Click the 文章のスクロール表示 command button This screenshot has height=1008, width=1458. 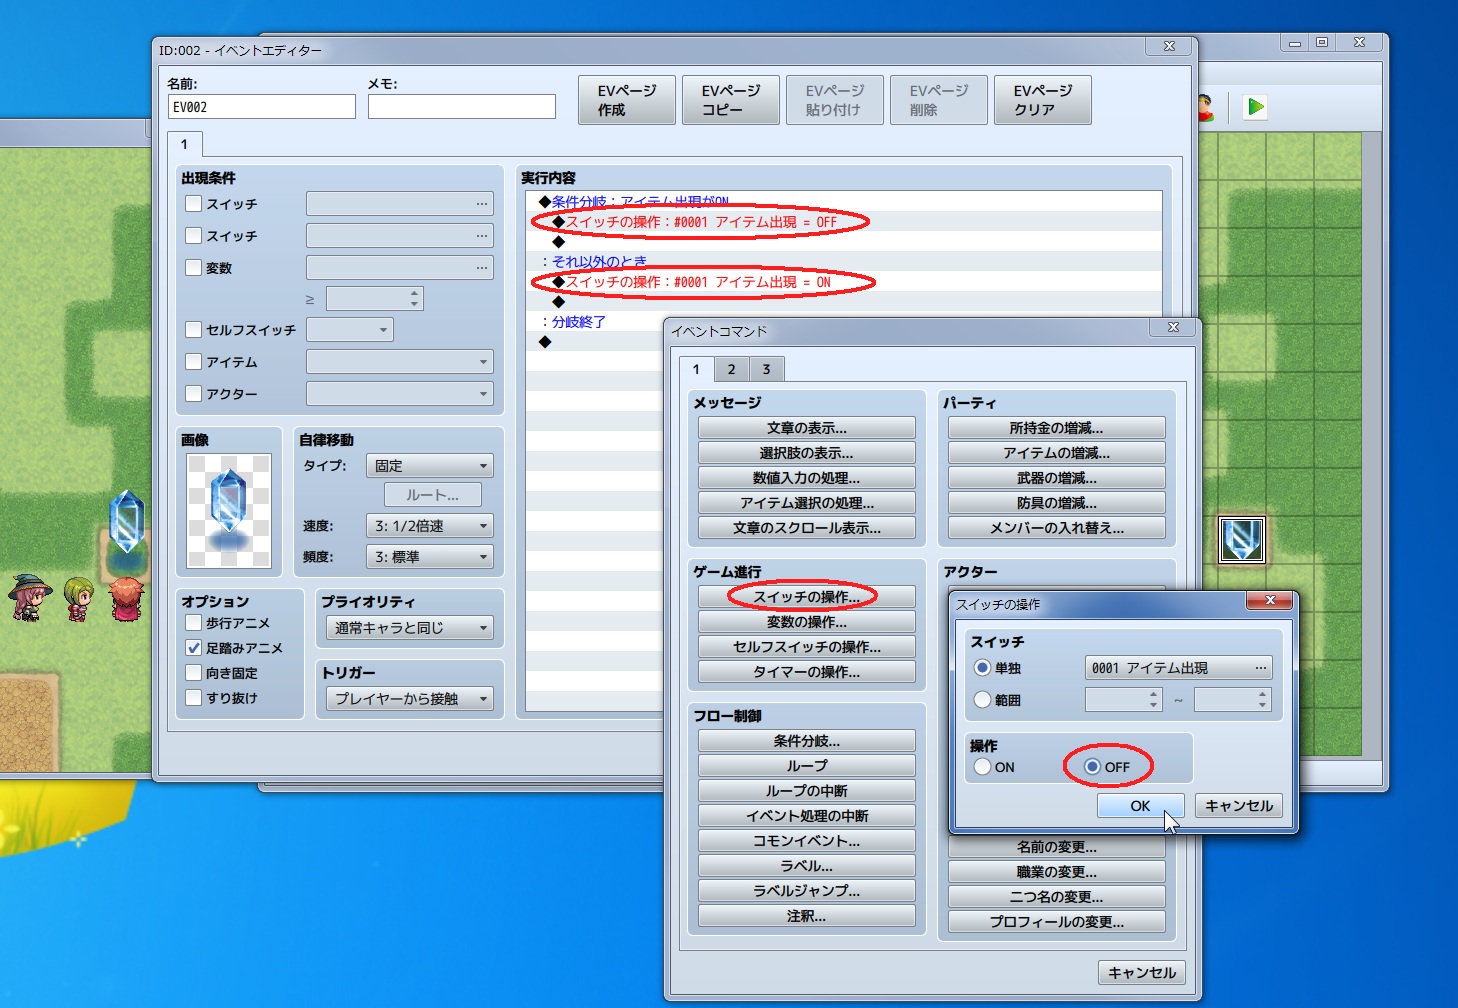pyautogui.click(x=806, y=528)
